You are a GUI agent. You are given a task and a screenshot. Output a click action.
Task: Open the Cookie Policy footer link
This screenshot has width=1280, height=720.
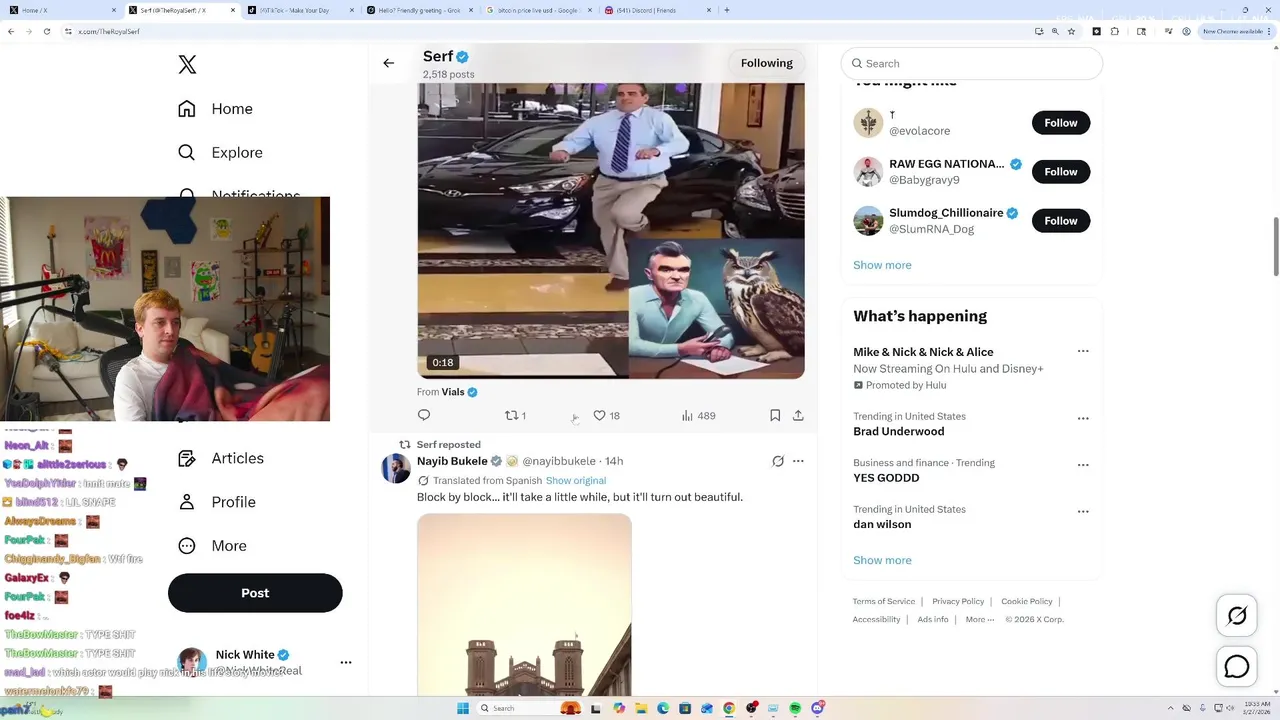coord(1027,601)
